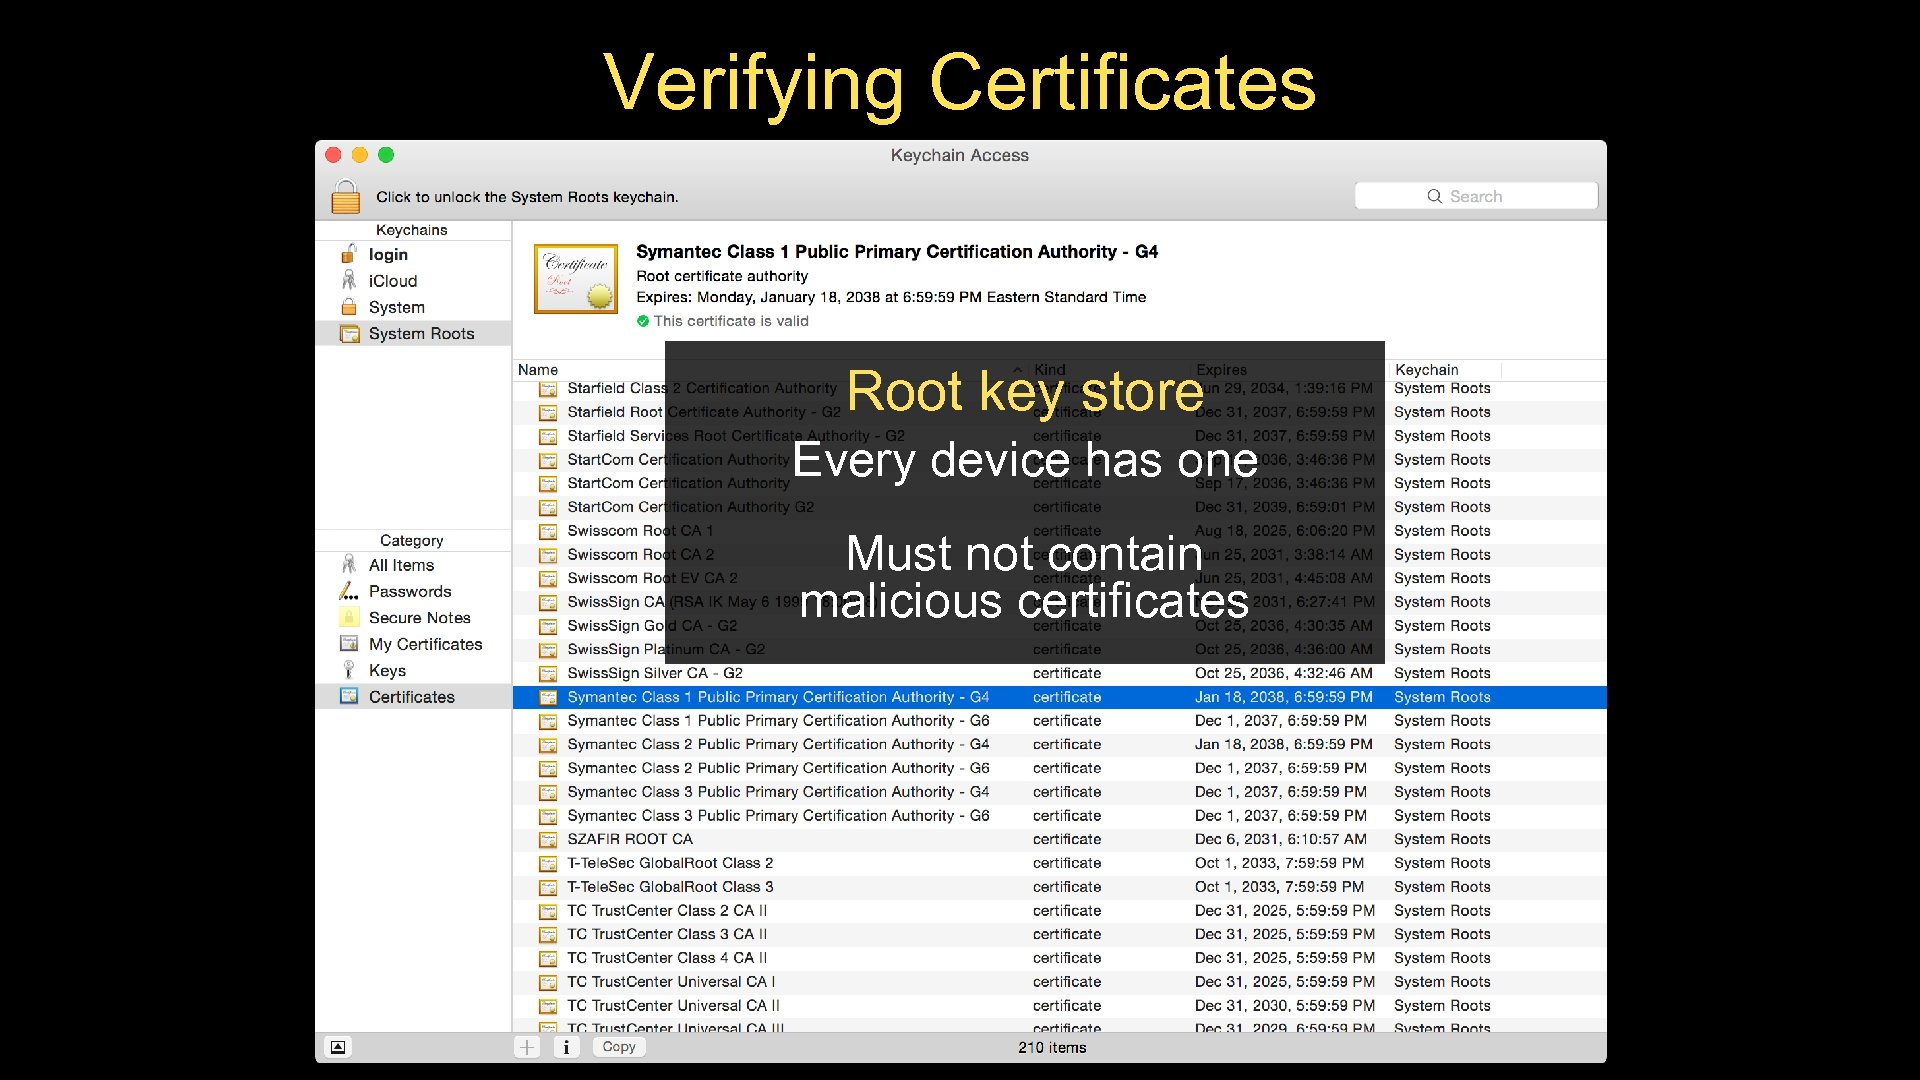1920x1080 pixels.
Task: Click the Copy button
Action: [618, 1046]
